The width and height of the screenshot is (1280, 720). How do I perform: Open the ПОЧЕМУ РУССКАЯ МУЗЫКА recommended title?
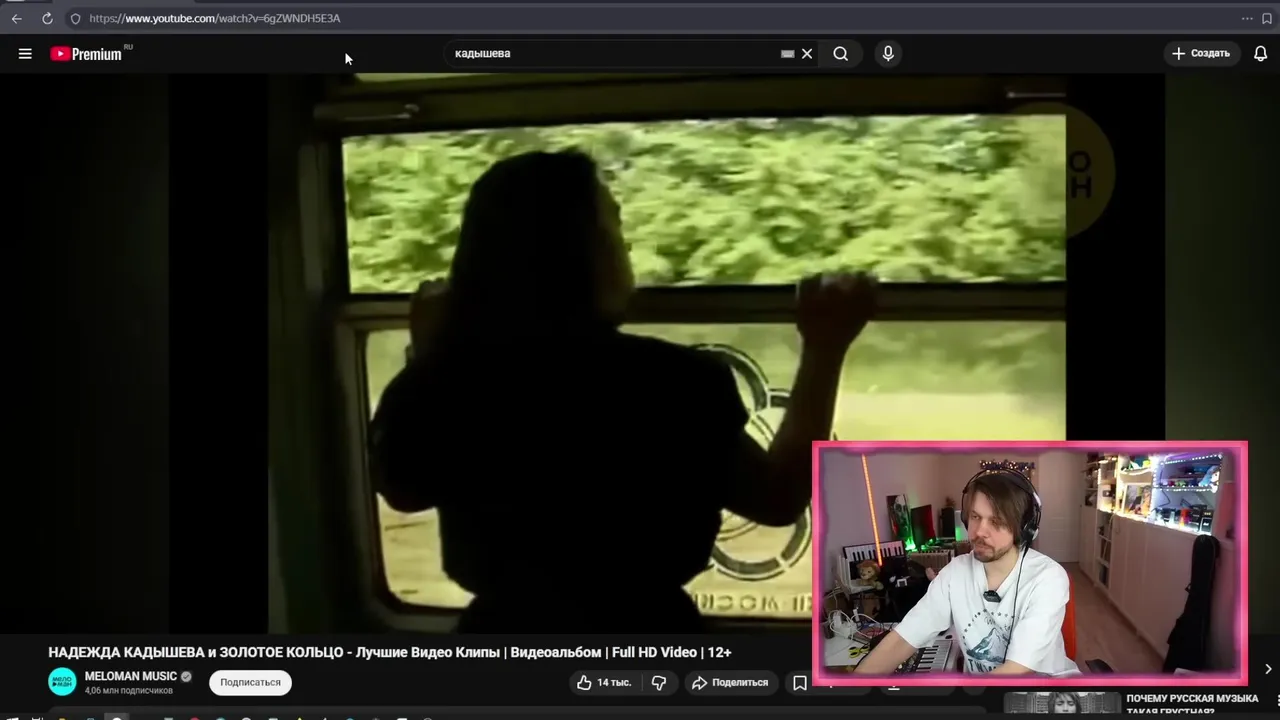pos(1192,704)
